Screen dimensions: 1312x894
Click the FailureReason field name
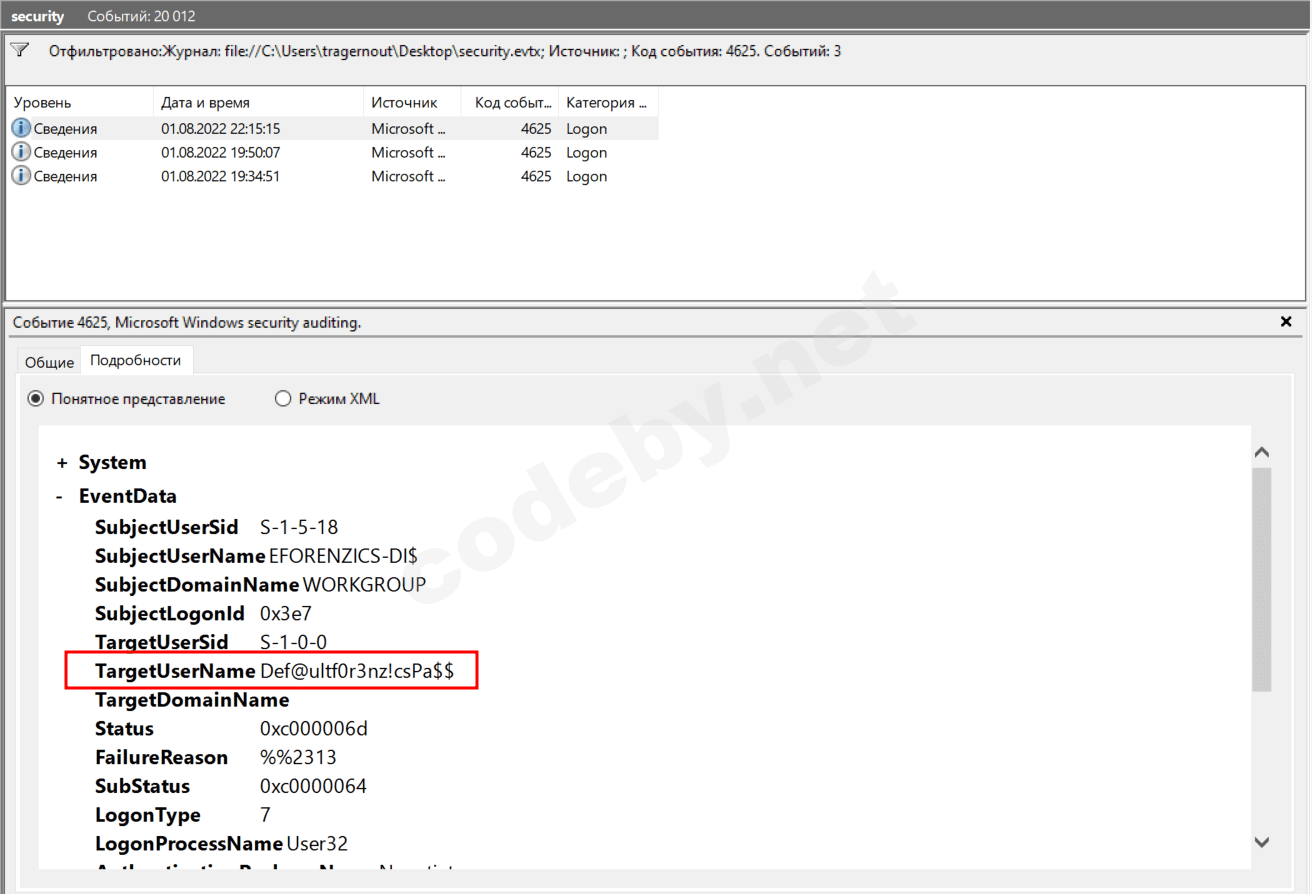click(161, 758)
